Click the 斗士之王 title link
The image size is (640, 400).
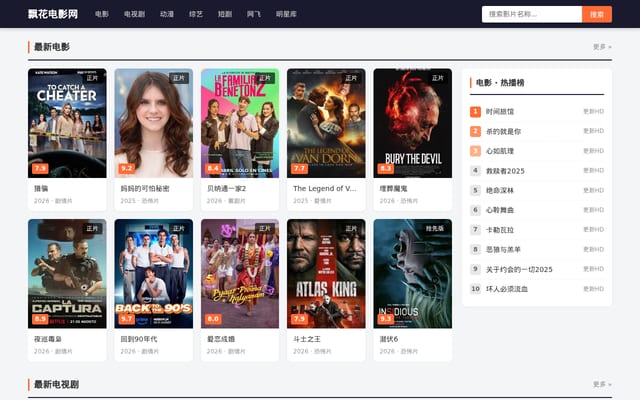[x=307, y=339]
